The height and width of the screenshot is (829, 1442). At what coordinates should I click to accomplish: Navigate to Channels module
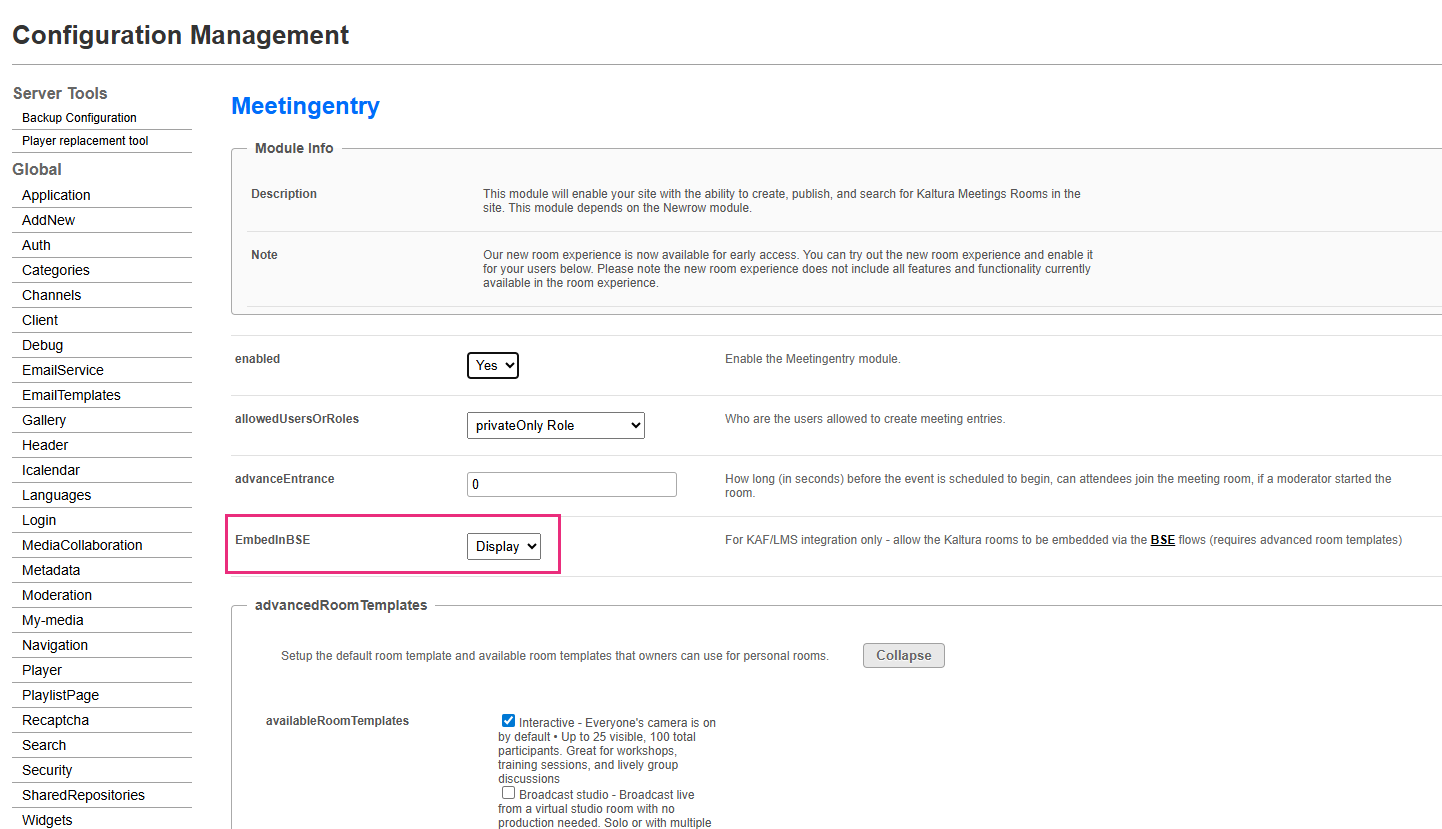[x=52, y=295]
